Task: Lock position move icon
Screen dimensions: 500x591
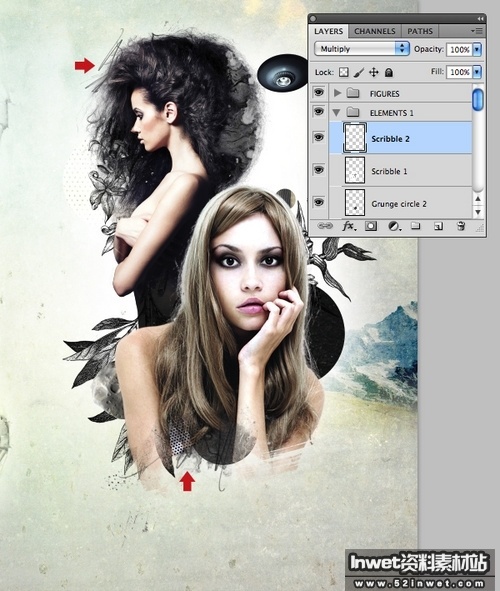Action: (373, 72)
